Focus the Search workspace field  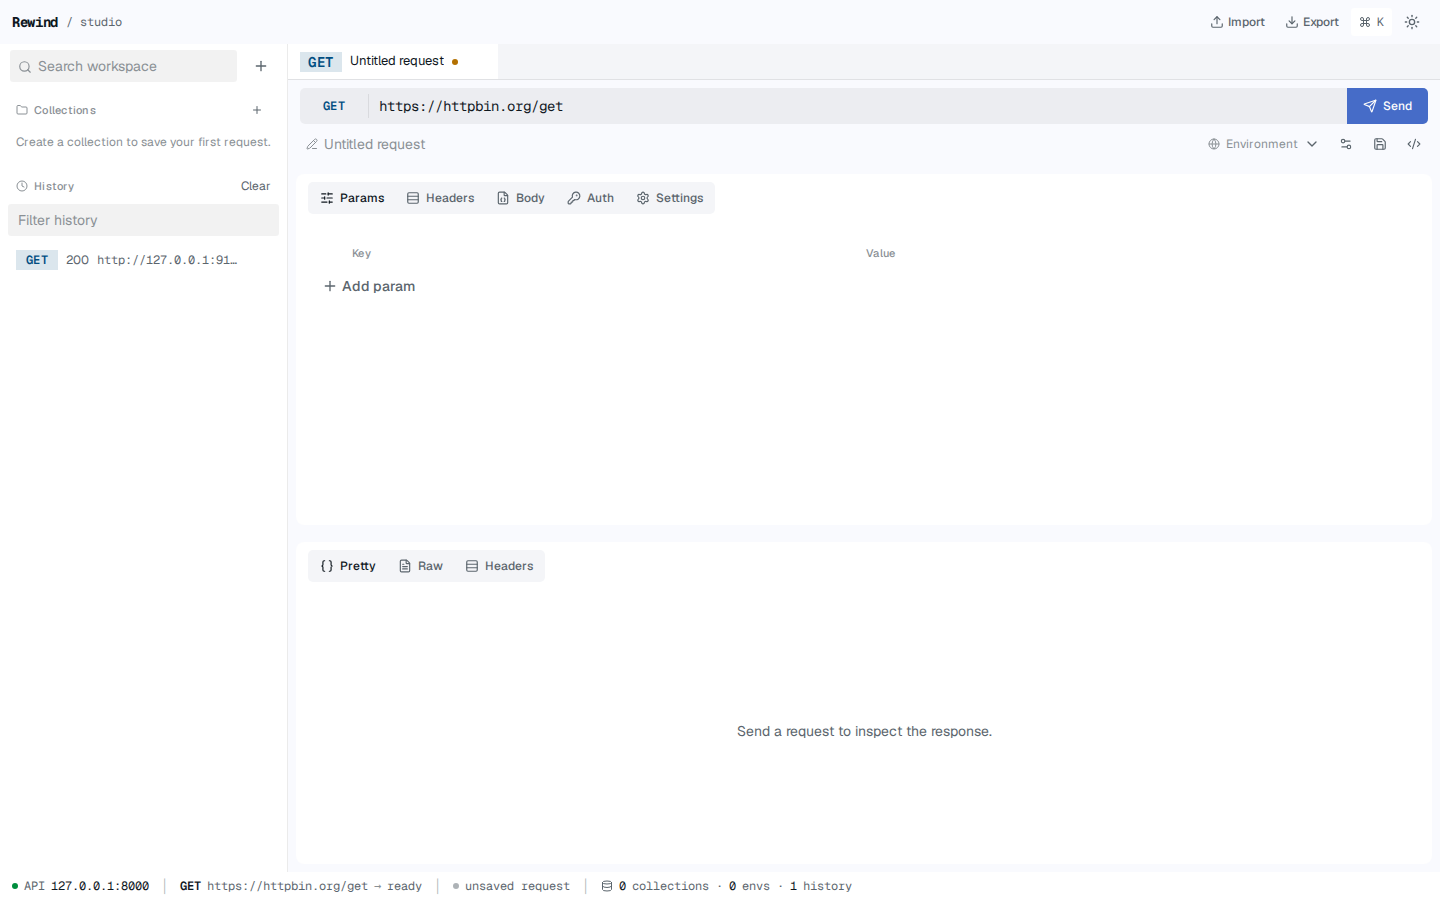pyautogui.click(x=123, y=66)
